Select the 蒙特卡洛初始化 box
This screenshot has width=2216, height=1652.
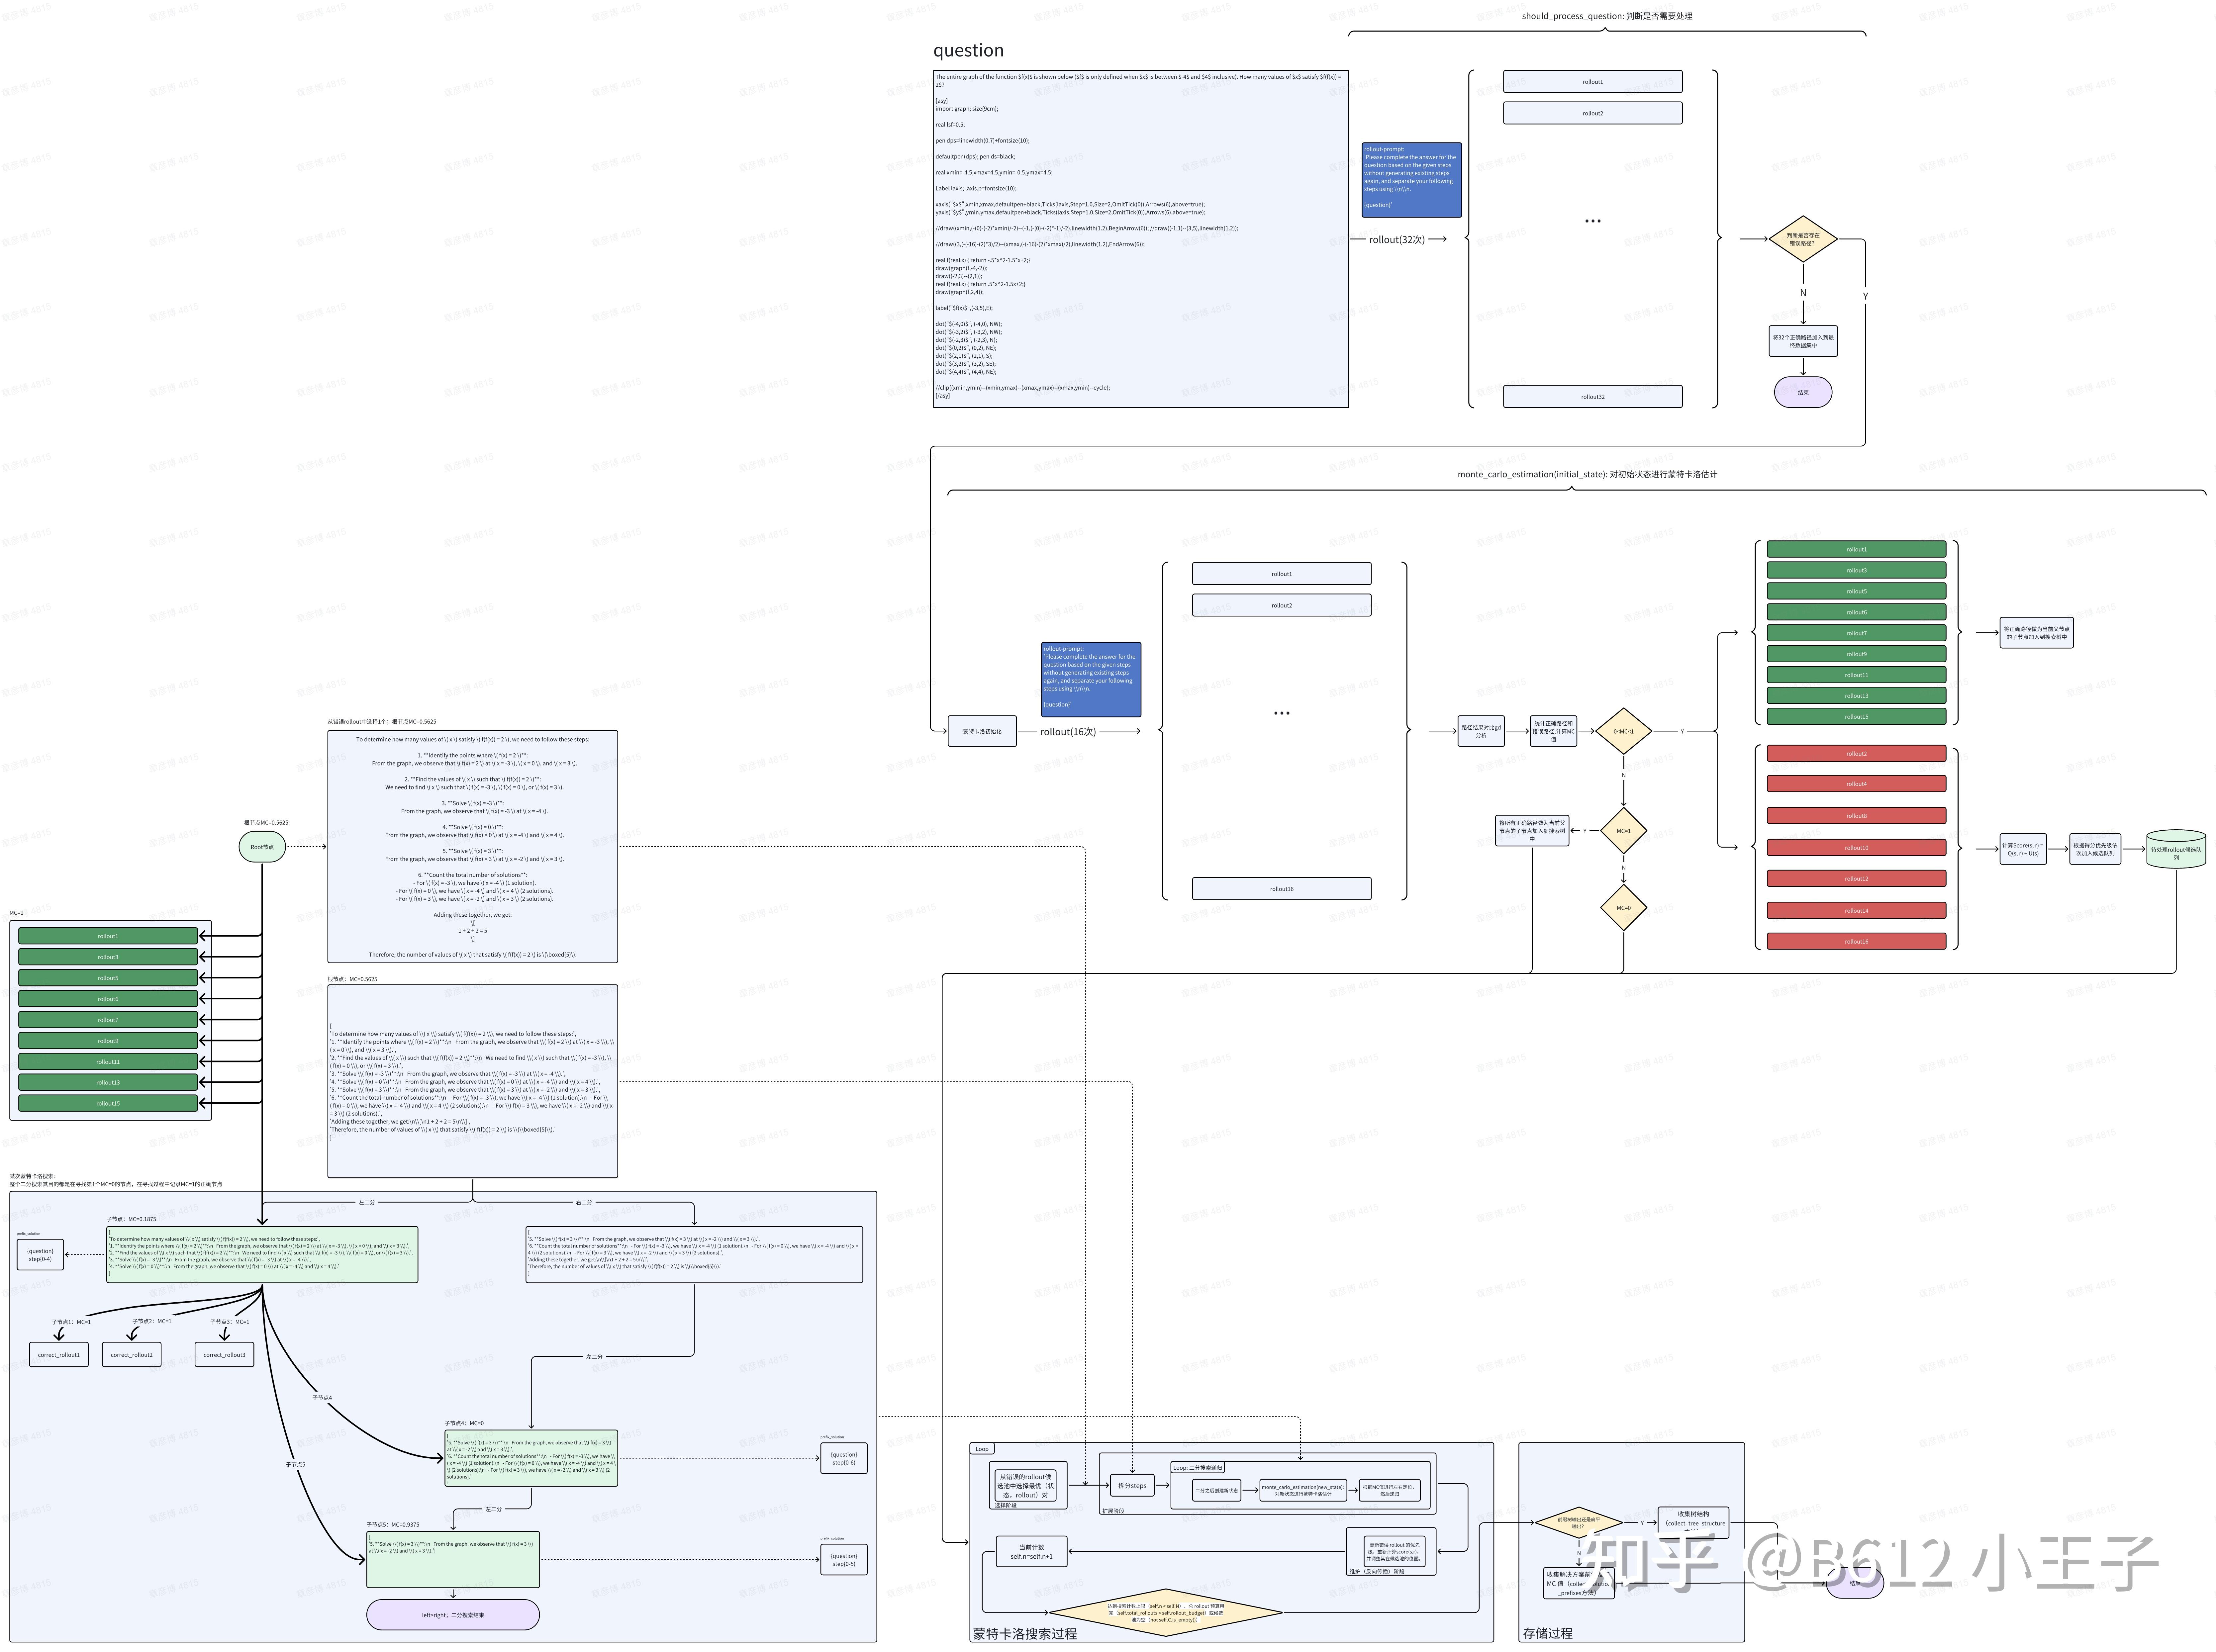click(x=982, y=731)
